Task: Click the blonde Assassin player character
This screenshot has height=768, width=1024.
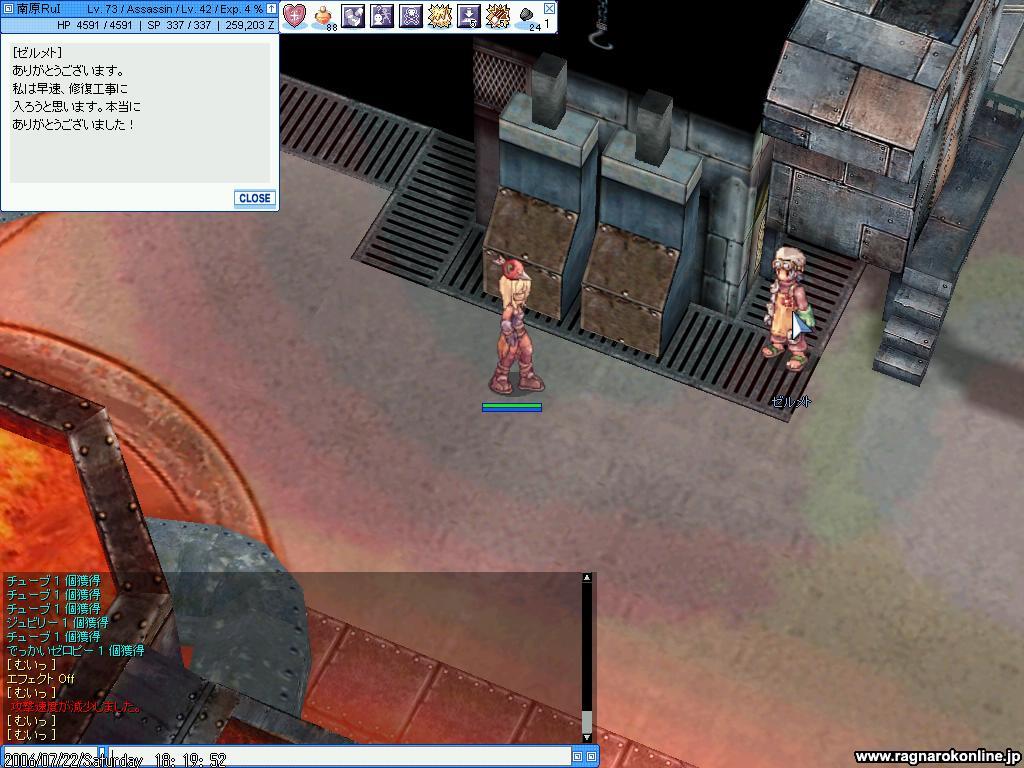Action: pyautogui.click(x=515, y=327)
